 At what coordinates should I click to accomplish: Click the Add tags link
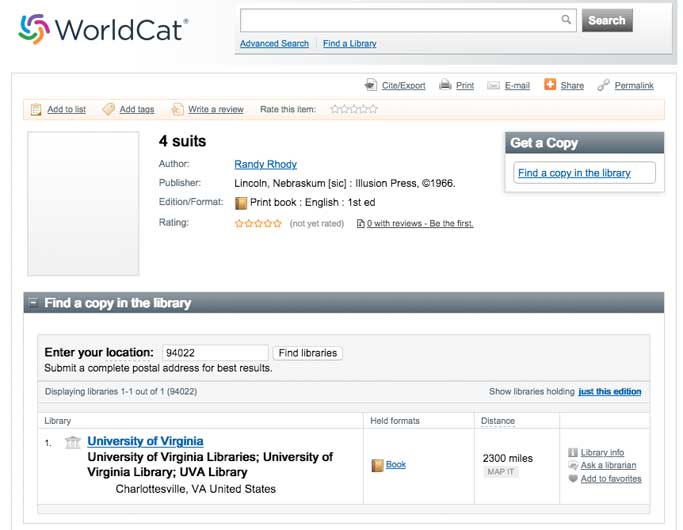[137, 109]
